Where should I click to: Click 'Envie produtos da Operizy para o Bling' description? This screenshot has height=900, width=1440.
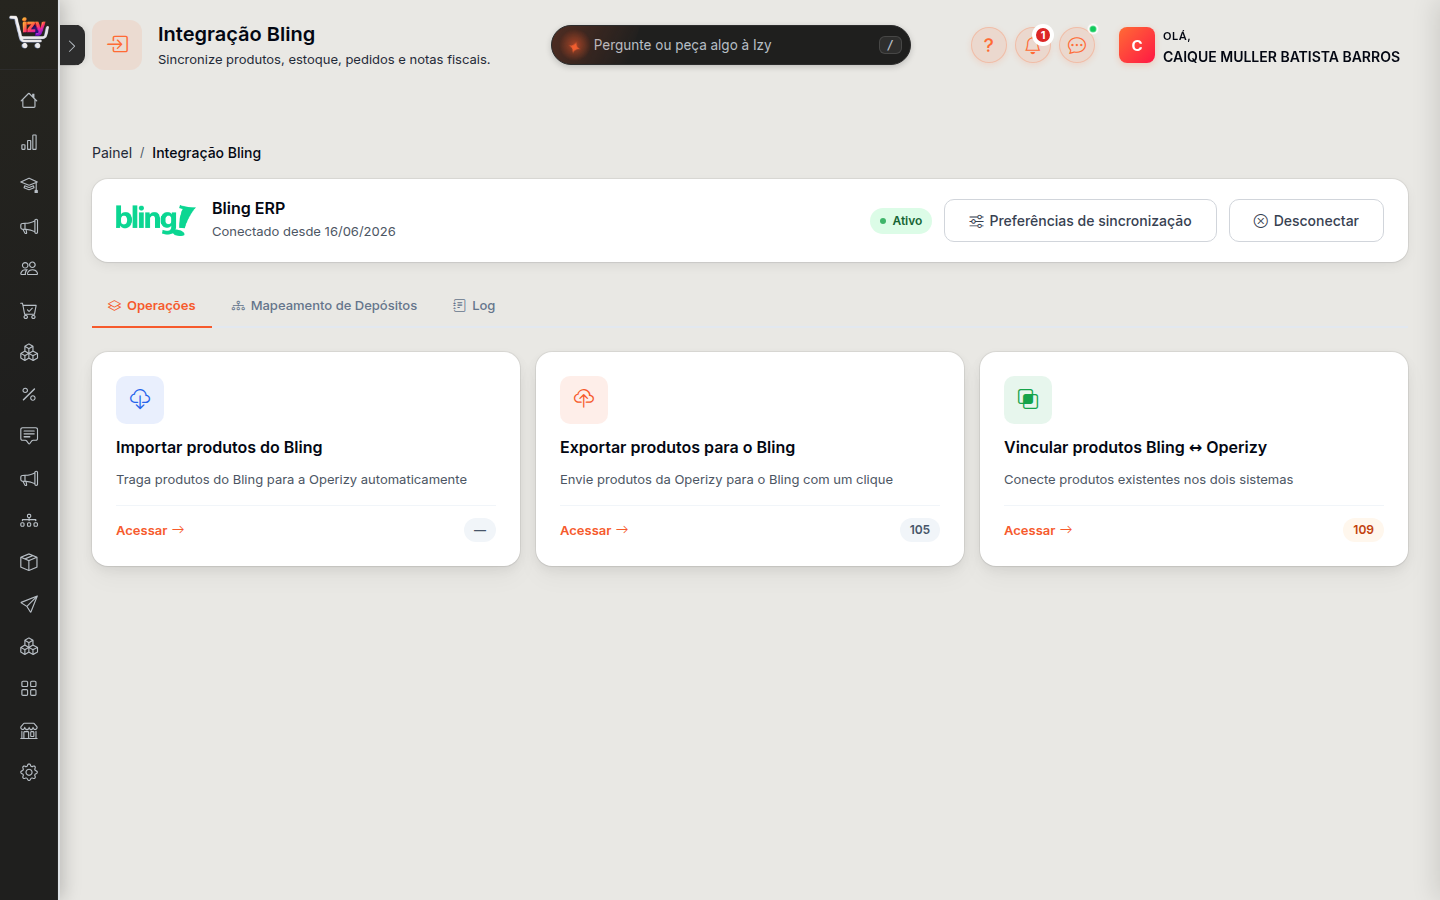(x=726, y=480)
